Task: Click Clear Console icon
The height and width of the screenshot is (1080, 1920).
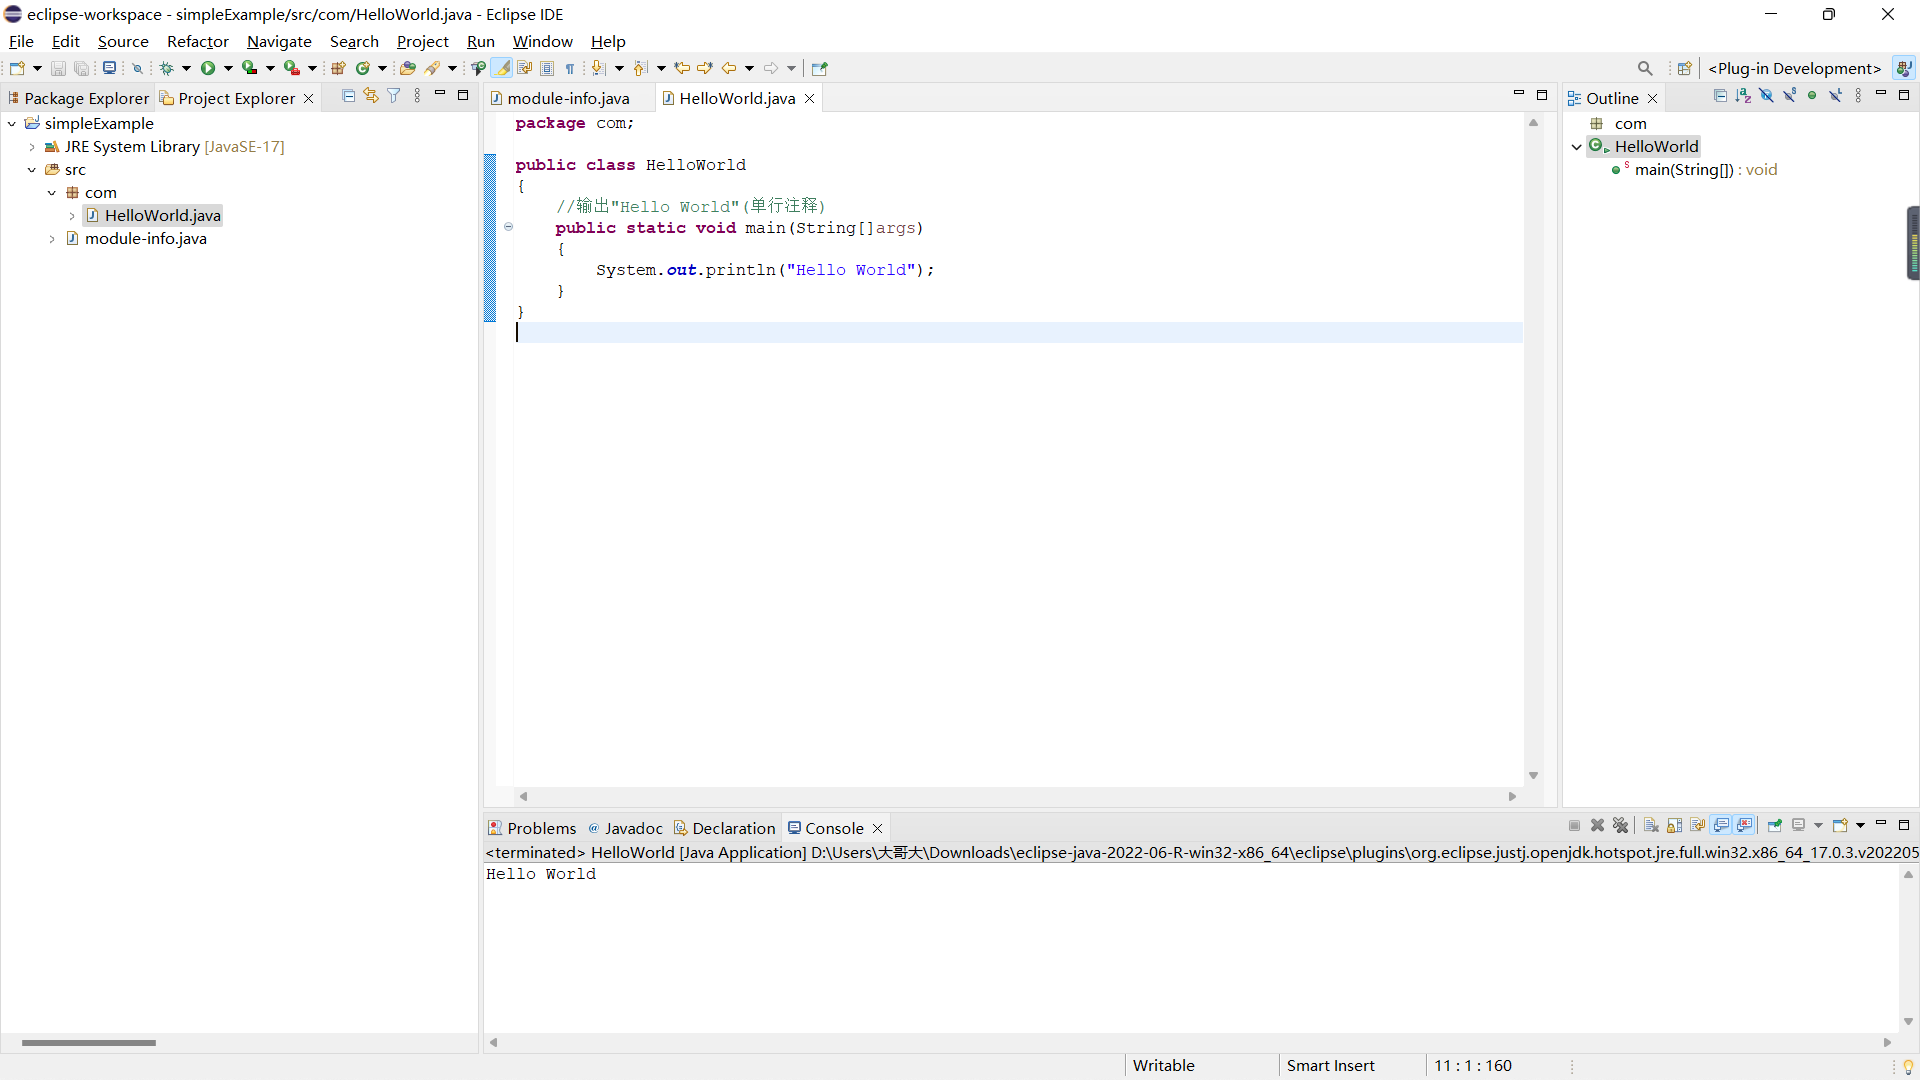Action: [x=1651, y=825]
